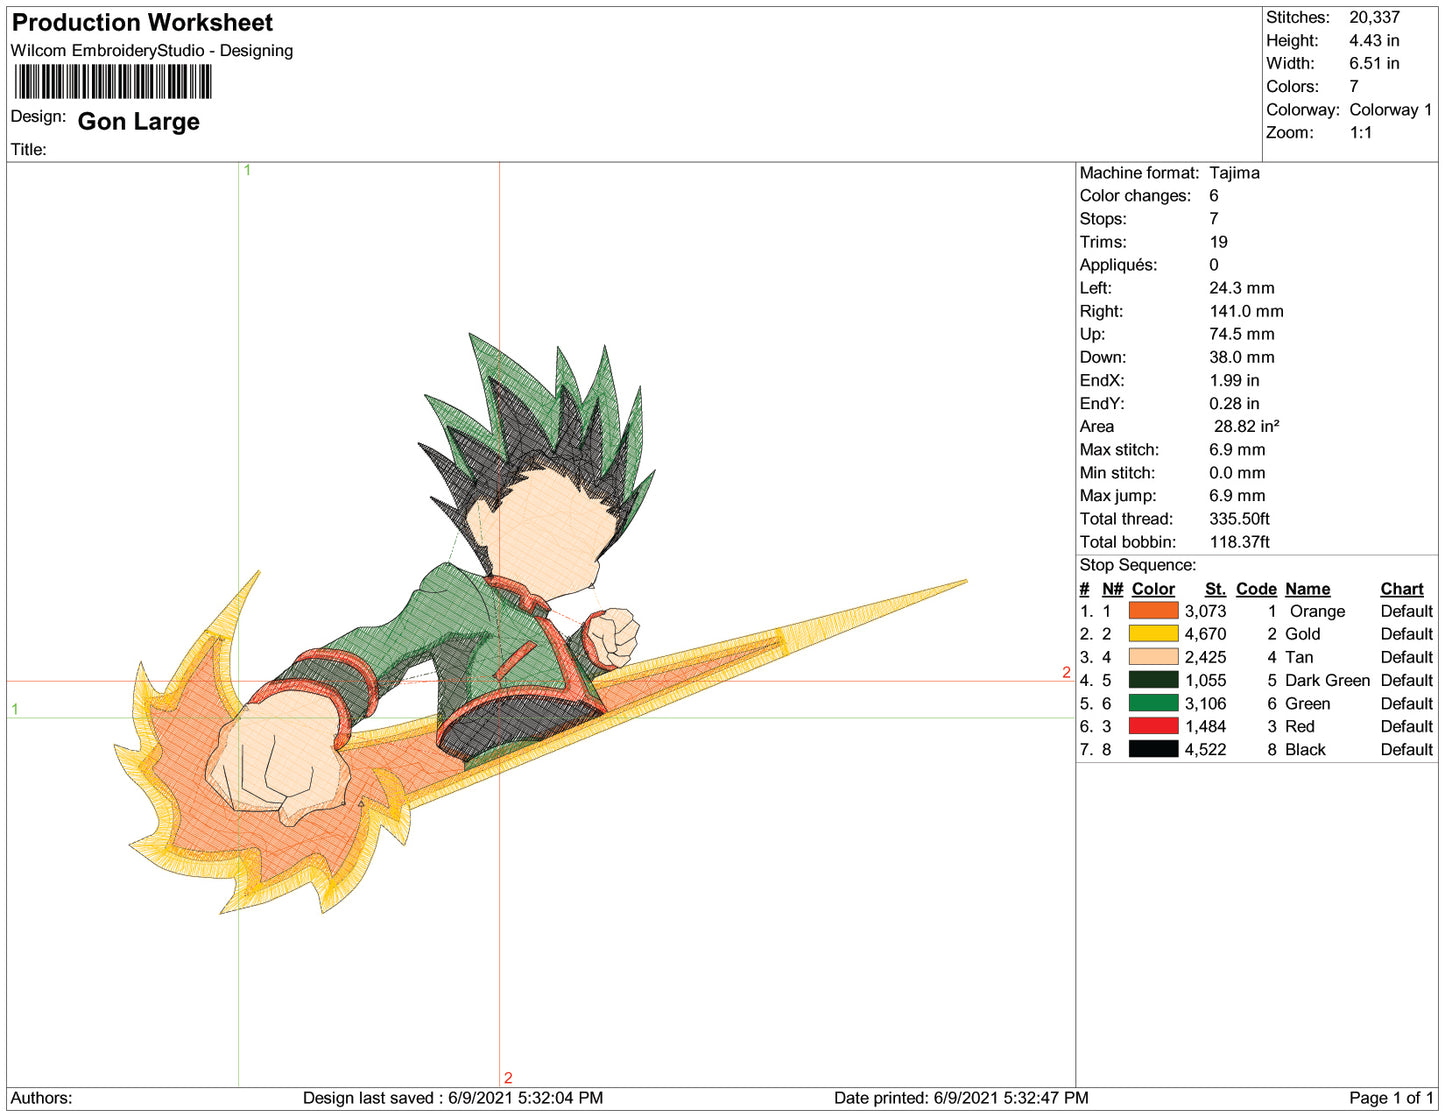Click the Width value '6.51 in'
The height and width of the screenshot is (1117, 1445).
click(x=1374, y=63)
